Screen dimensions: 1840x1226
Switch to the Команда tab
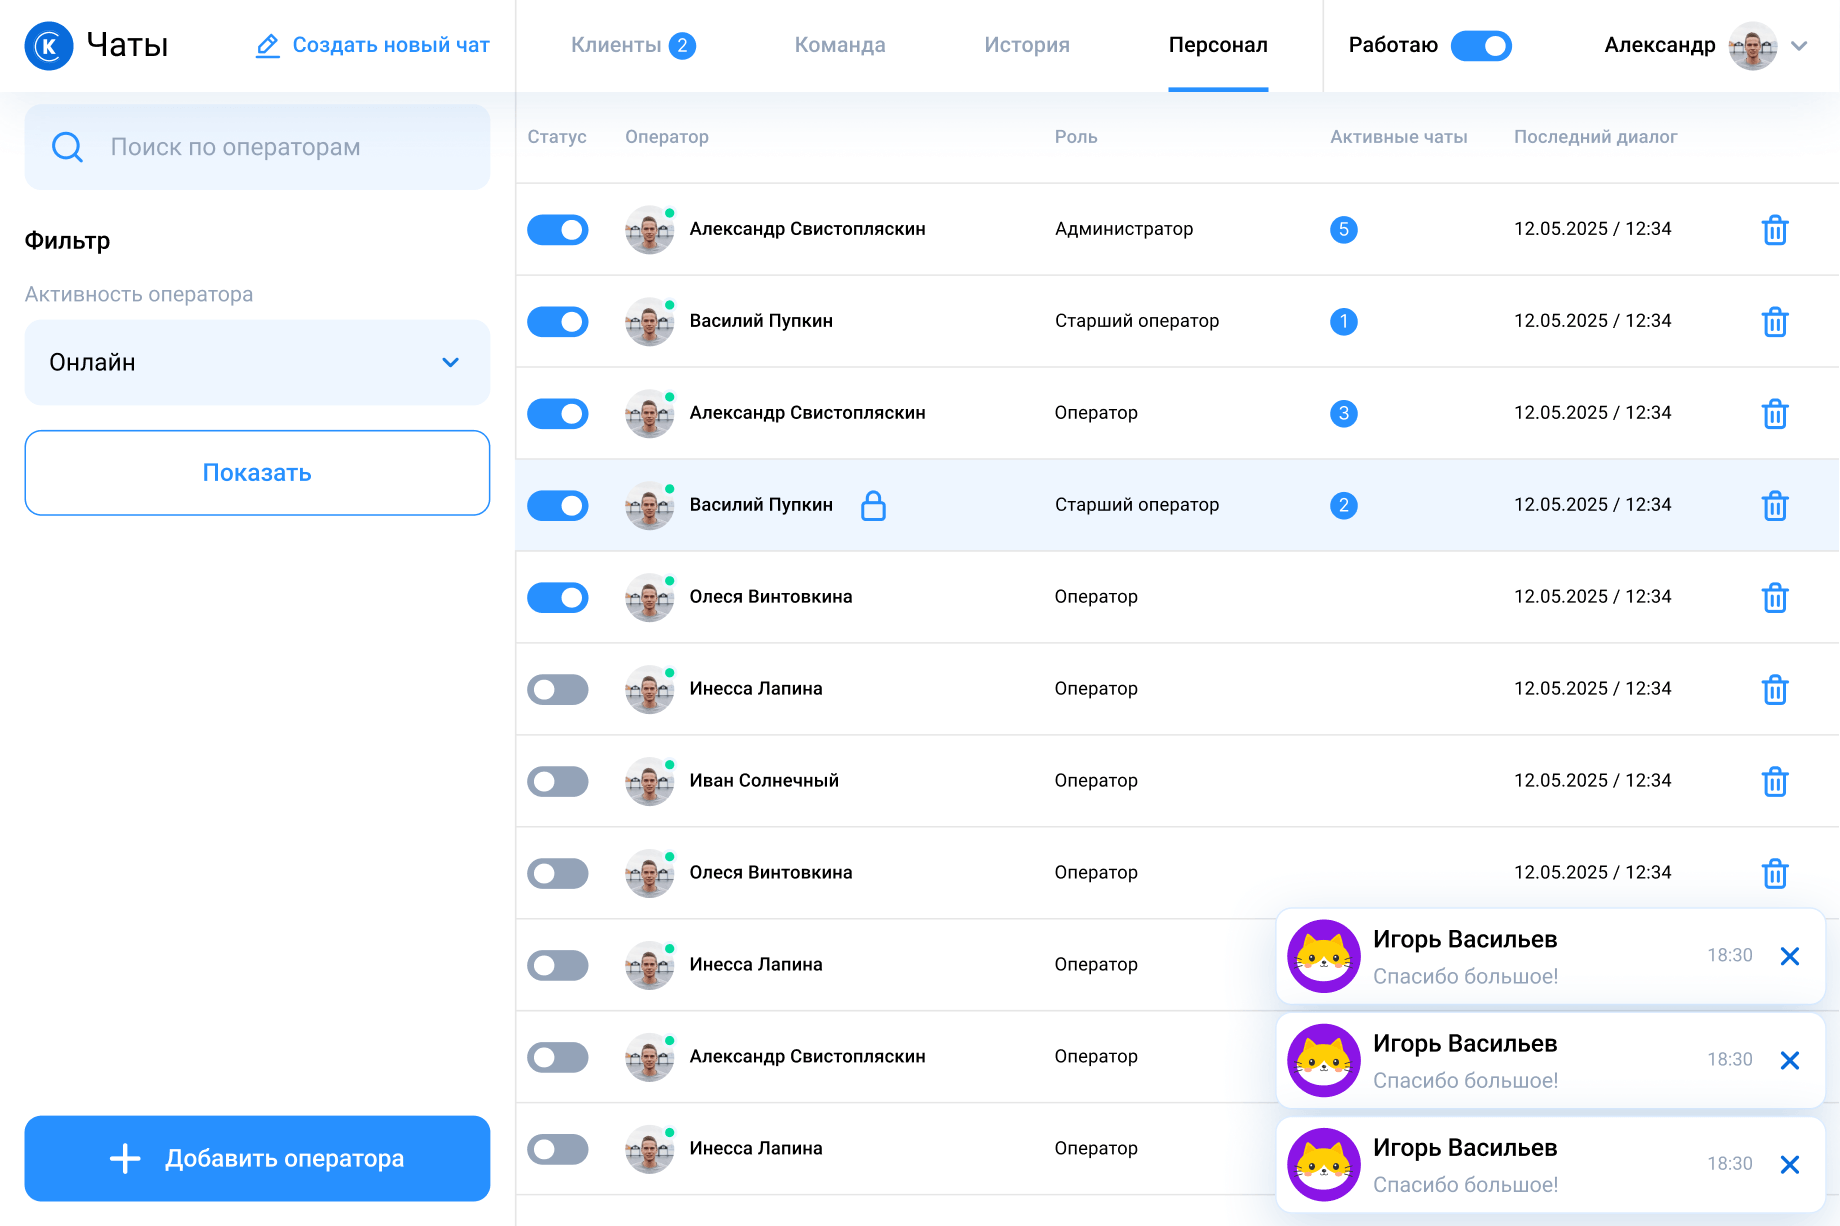point(840,45)
